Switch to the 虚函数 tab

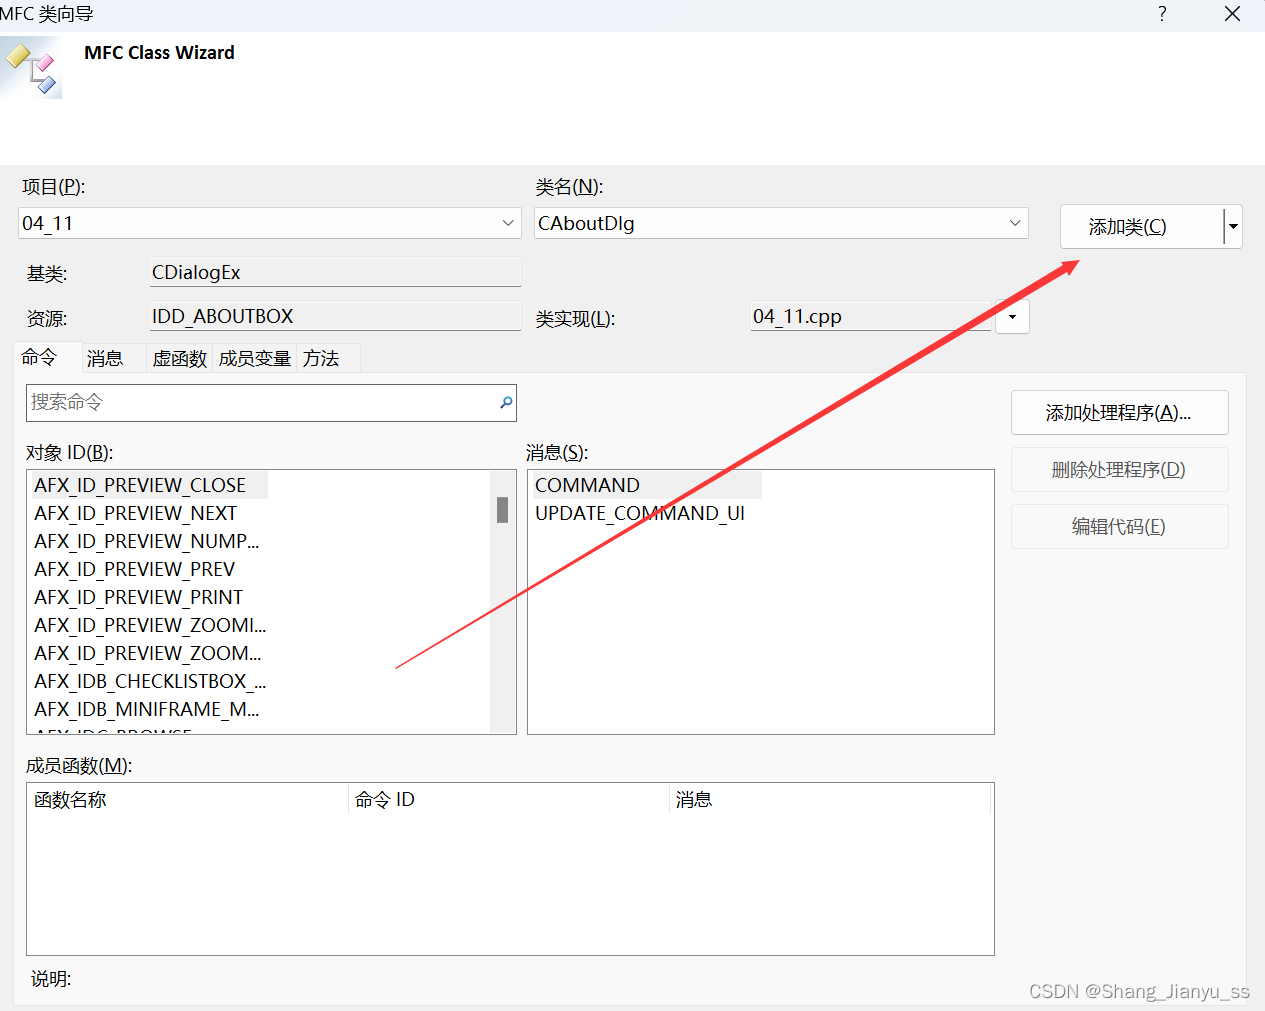[178, 357]
